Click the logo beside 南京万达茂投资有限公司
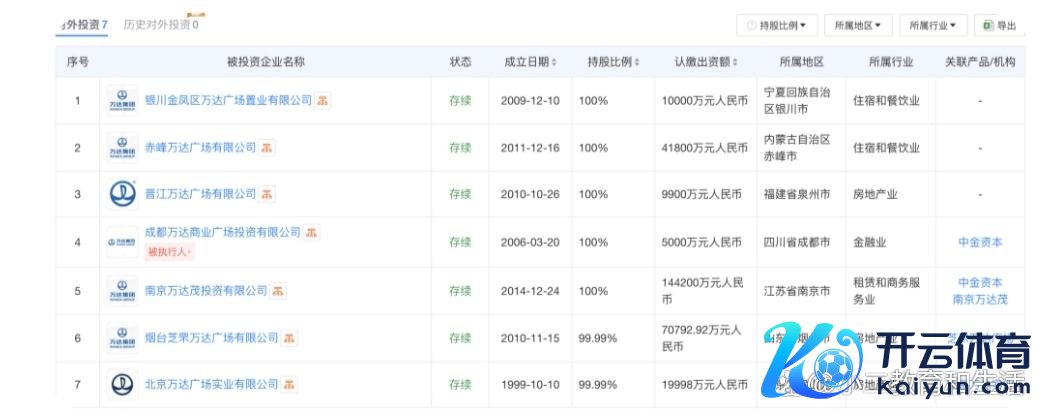Image resolution: width=1046 pixels, height=420 pixels. click(122, 291)
